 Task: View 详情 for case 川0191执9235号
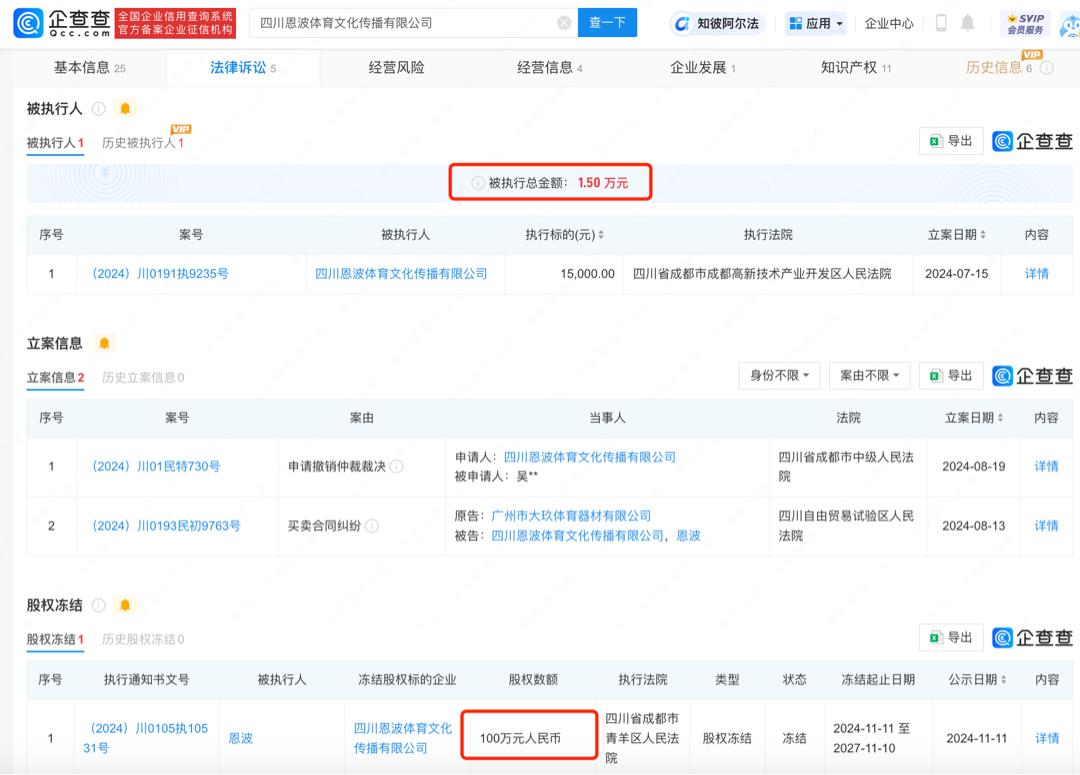click(1037, 273)
